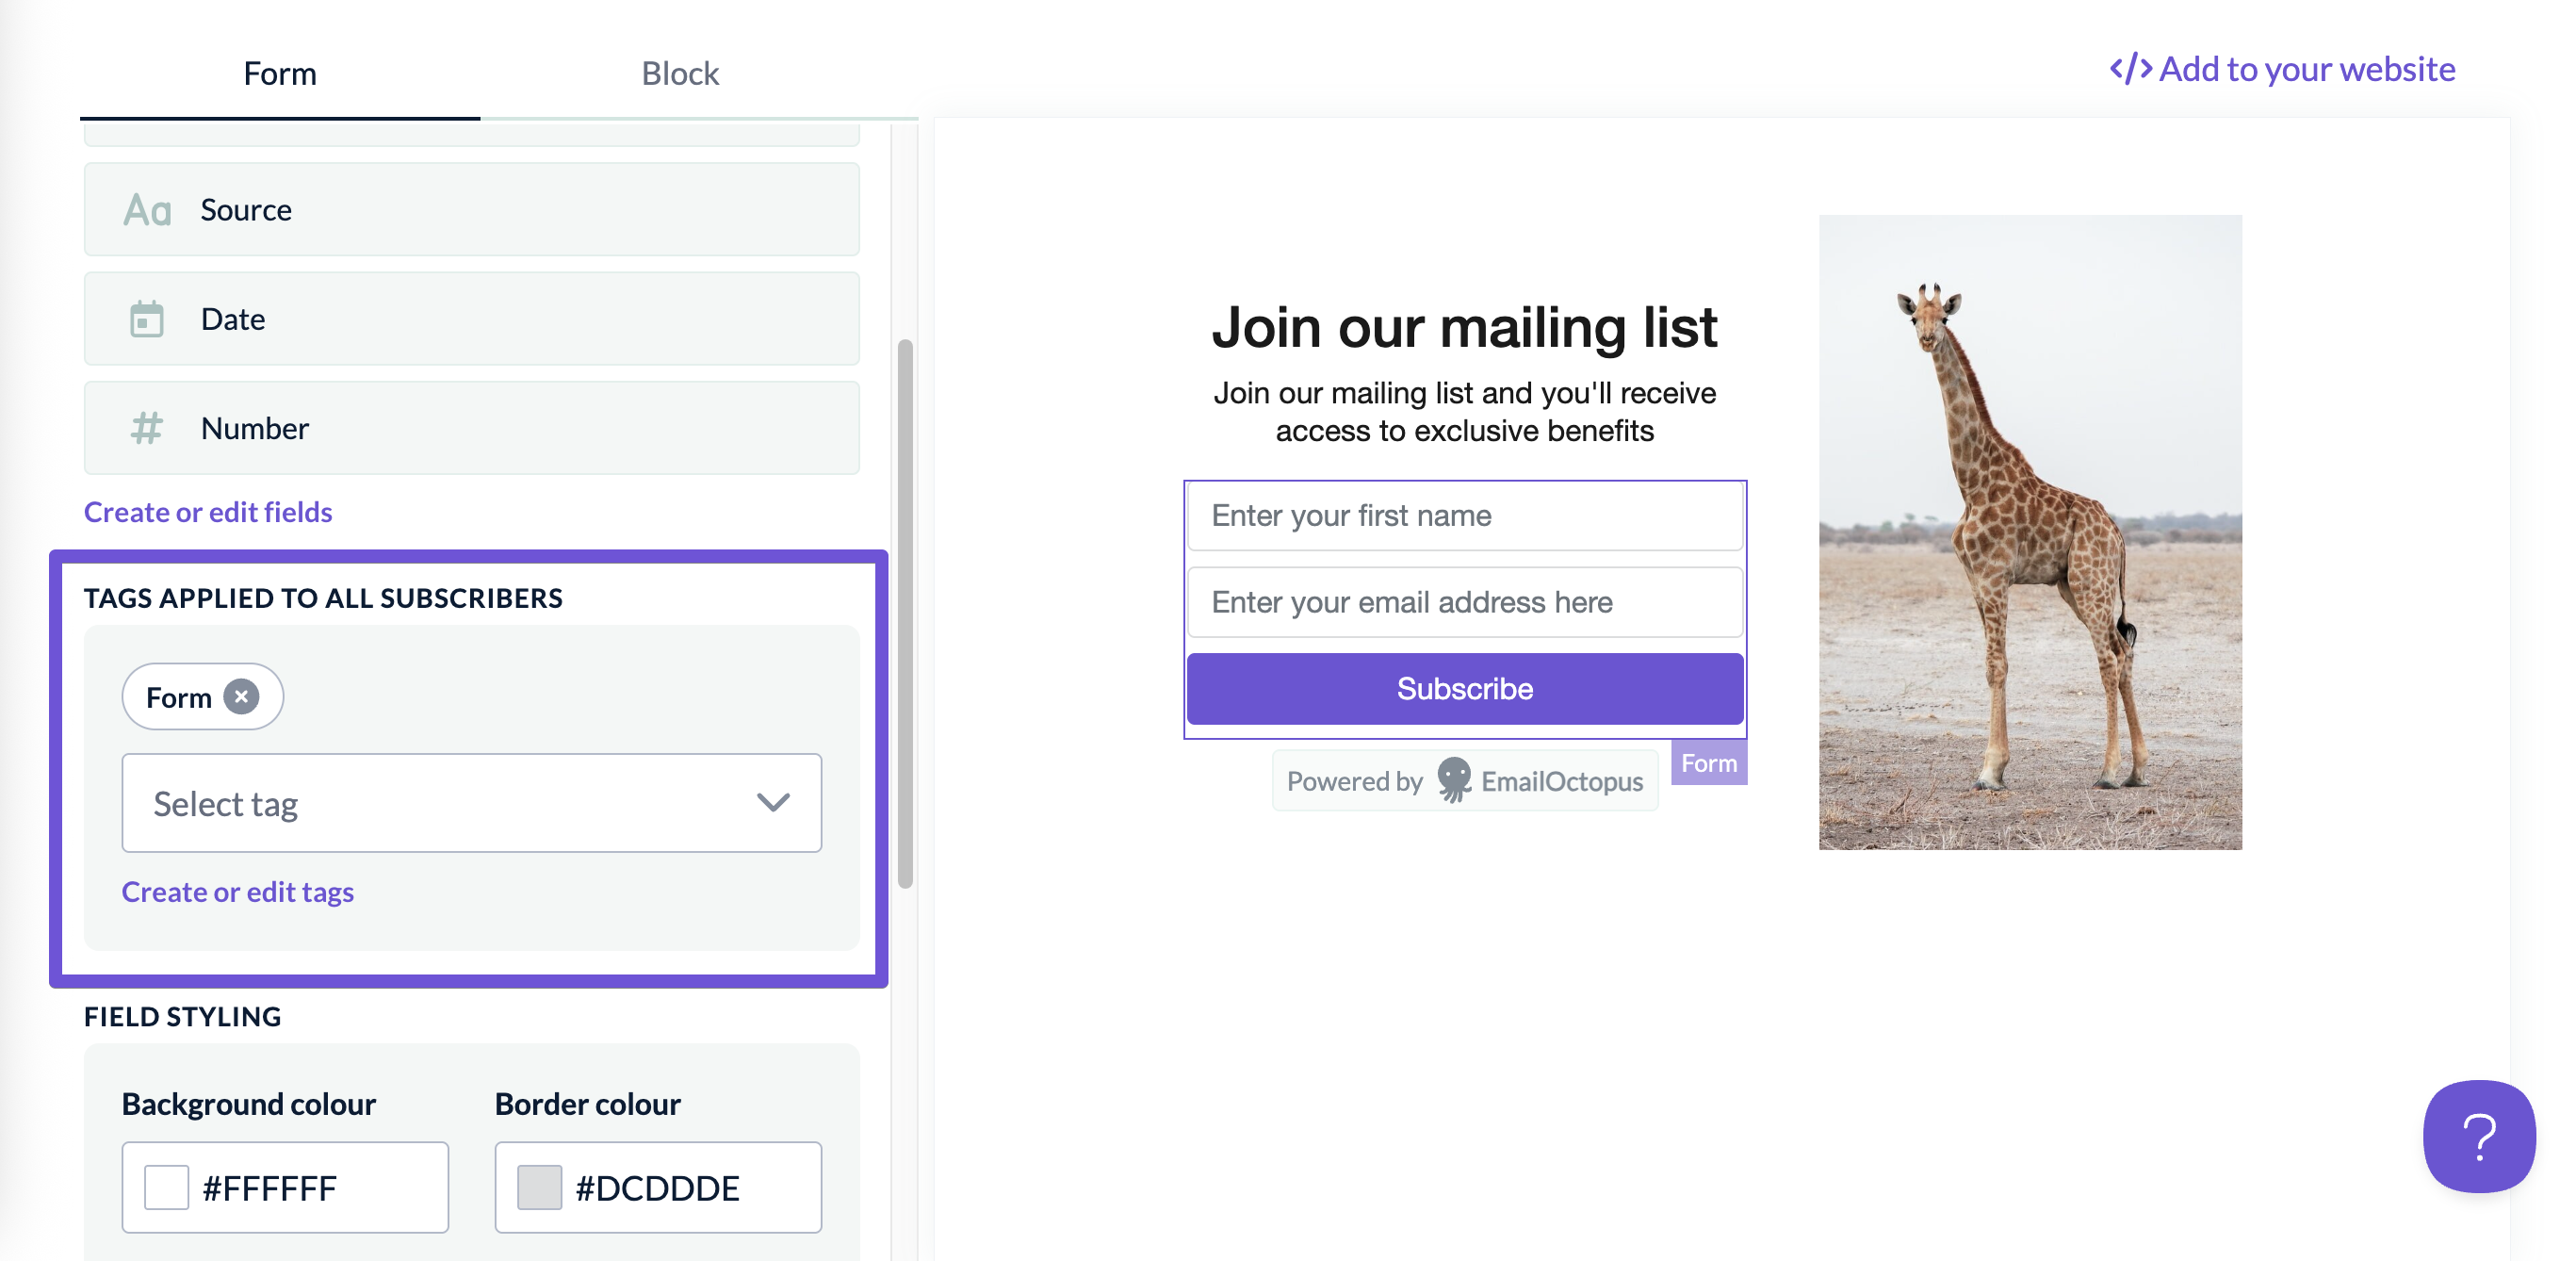Switch to the Block tab
This screenshot has width=2576, height=1261.
tap(680, 73)
